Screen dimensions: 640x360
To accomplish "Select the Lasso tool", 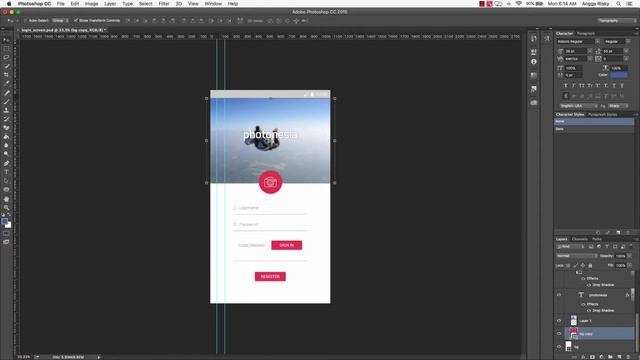I will click(x=6, y=58).
